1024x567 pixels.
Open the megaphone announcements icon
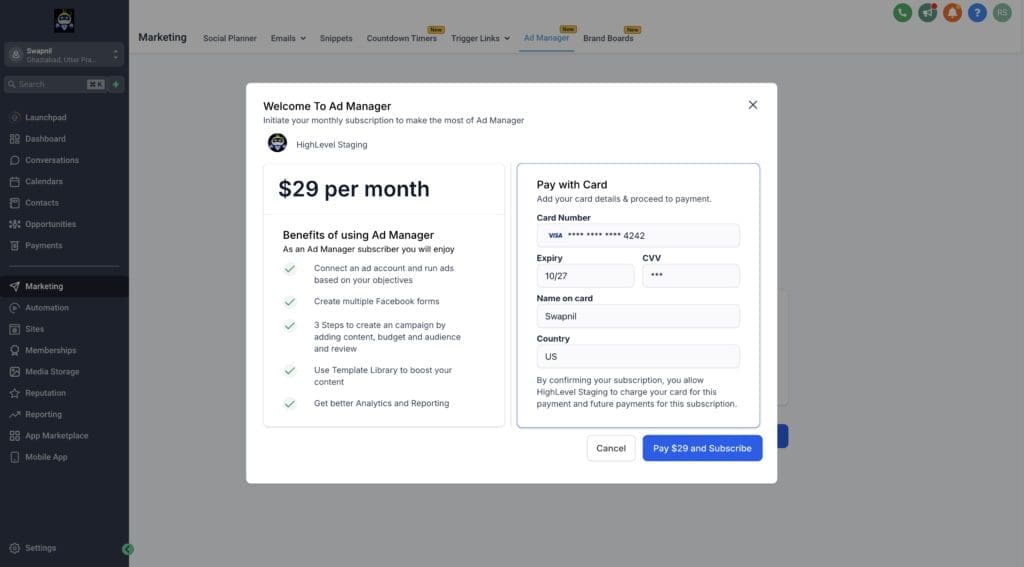click(927, 13)
